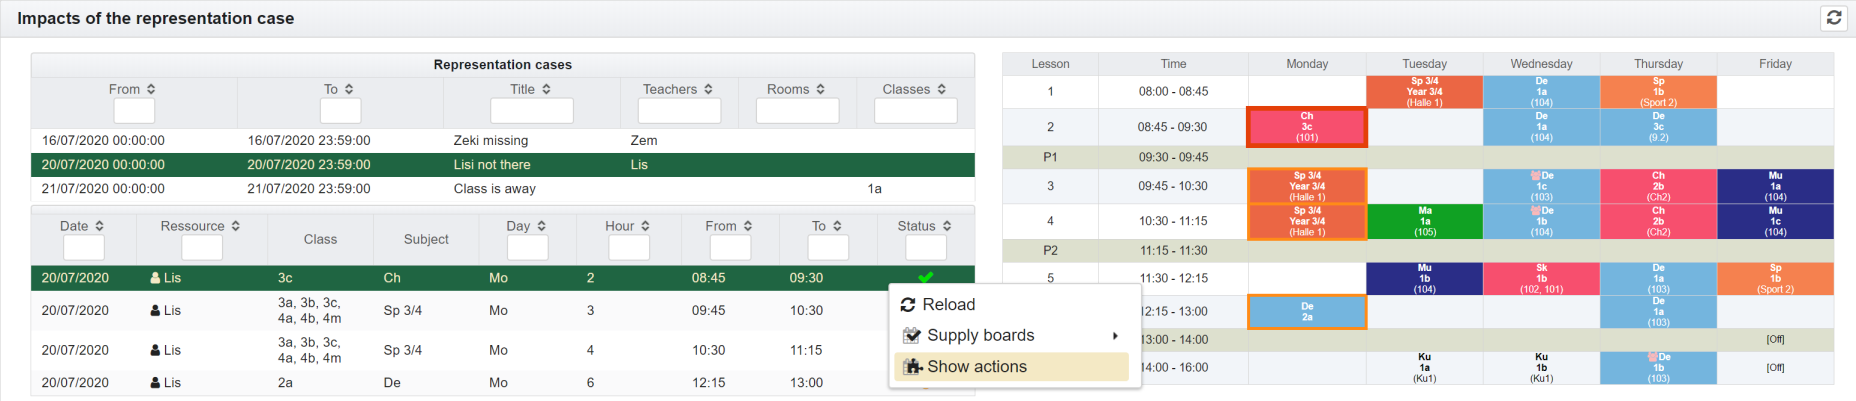Screen dimensions: 1856x401
Task: Click the Classes column sort icon
Action: click(942, 90)
